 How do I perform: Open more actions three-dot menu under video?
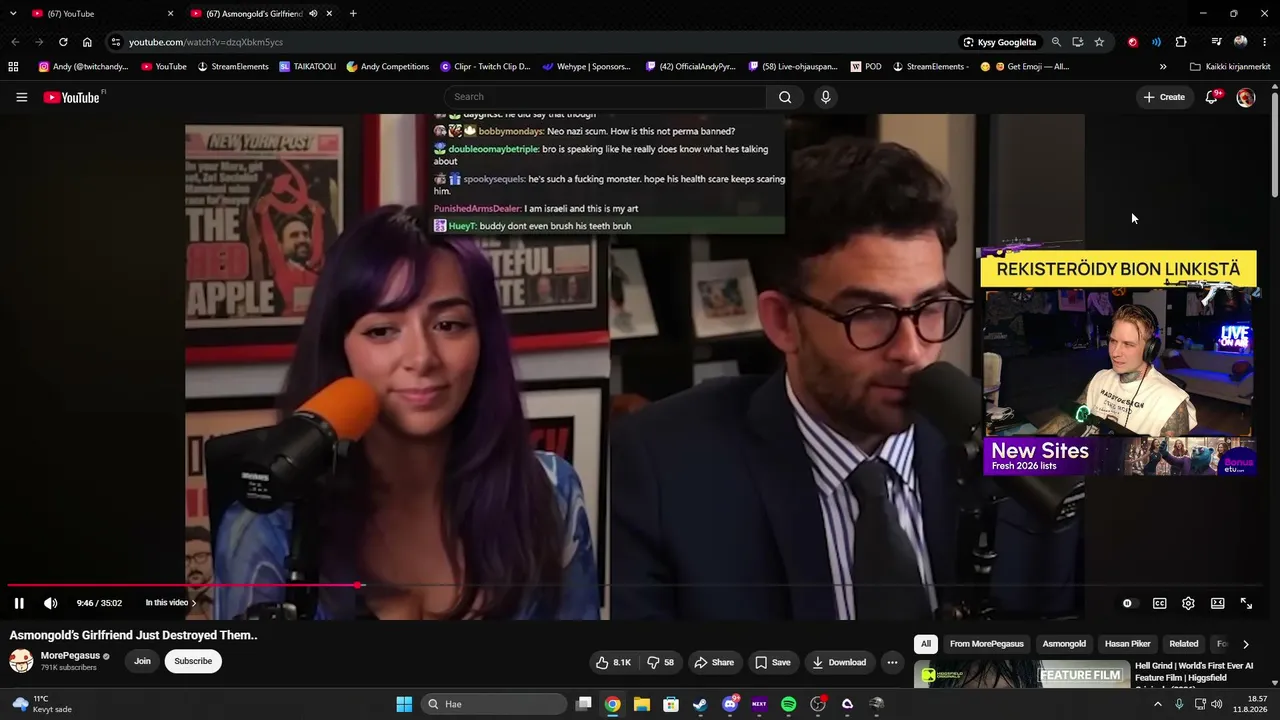tap(892, 662)
